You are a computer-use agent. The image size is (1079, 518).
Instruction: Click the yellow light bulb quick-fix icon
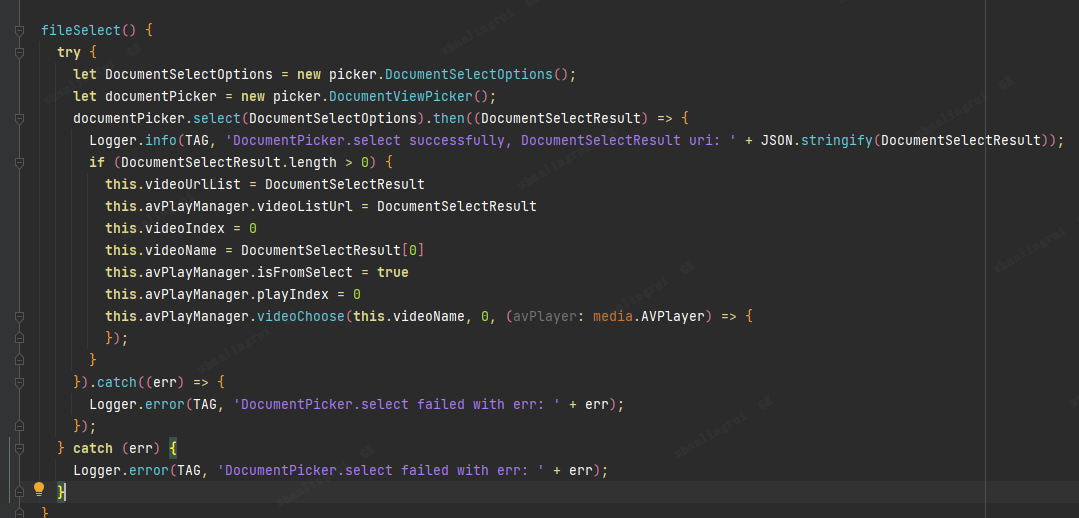tap(39, 490)
